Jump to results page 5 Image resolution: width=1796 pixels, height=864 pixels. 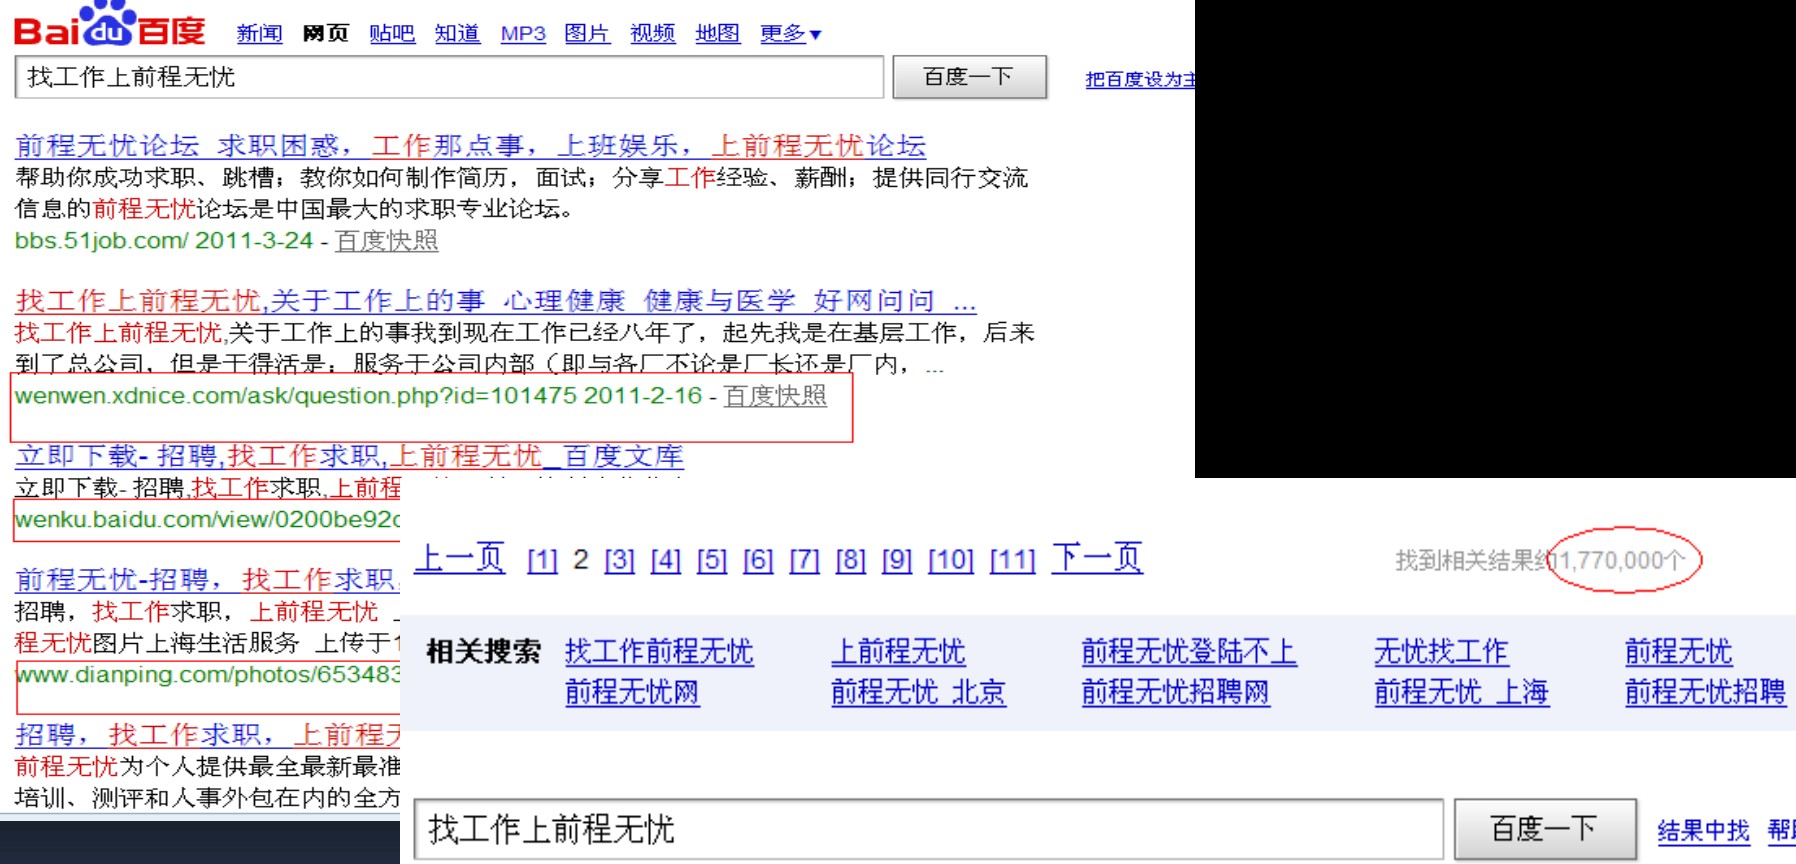point(711,560)
